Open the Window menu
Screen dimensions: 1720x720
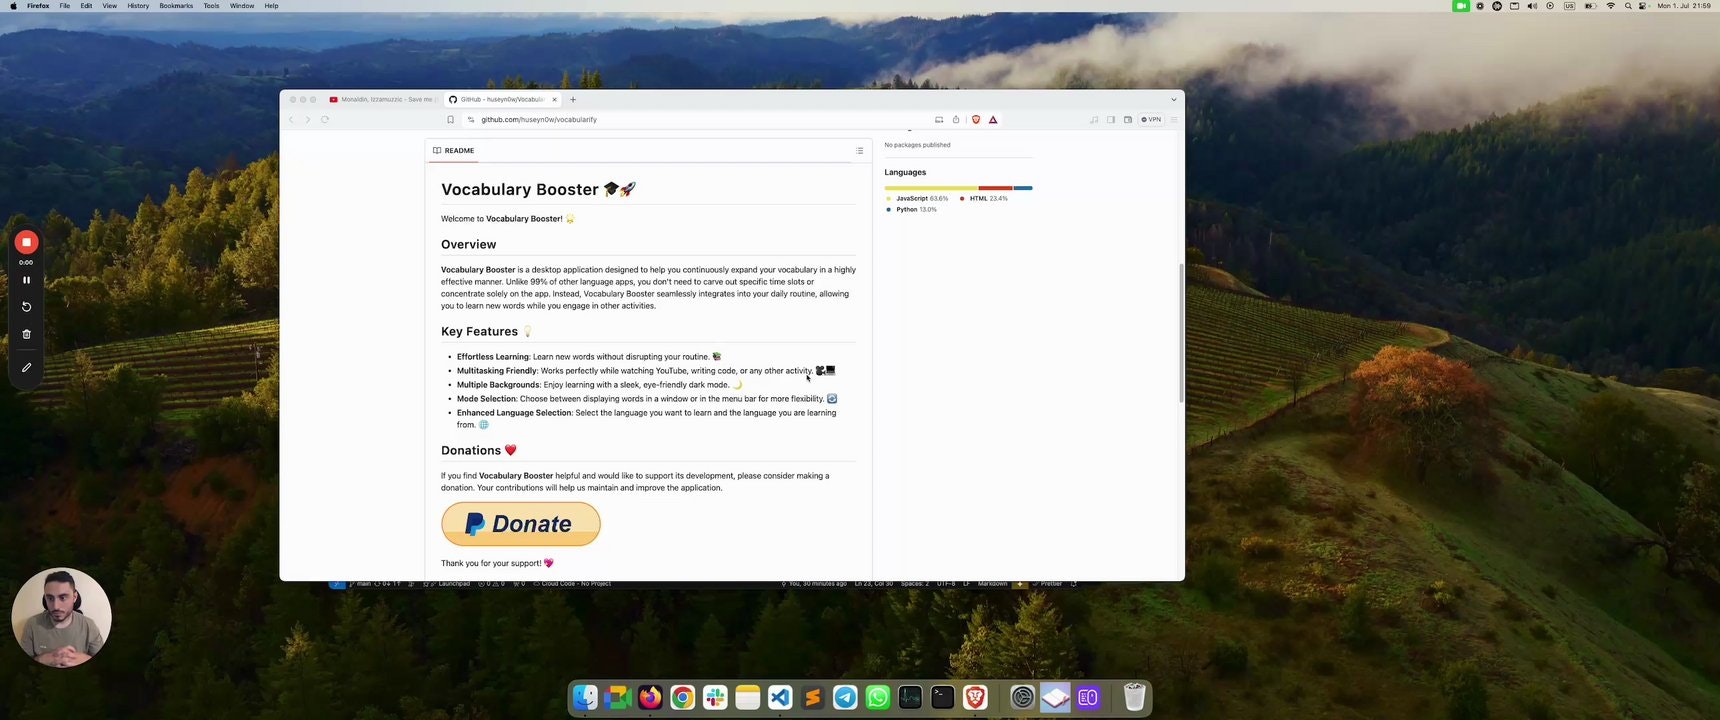(242, 6)
